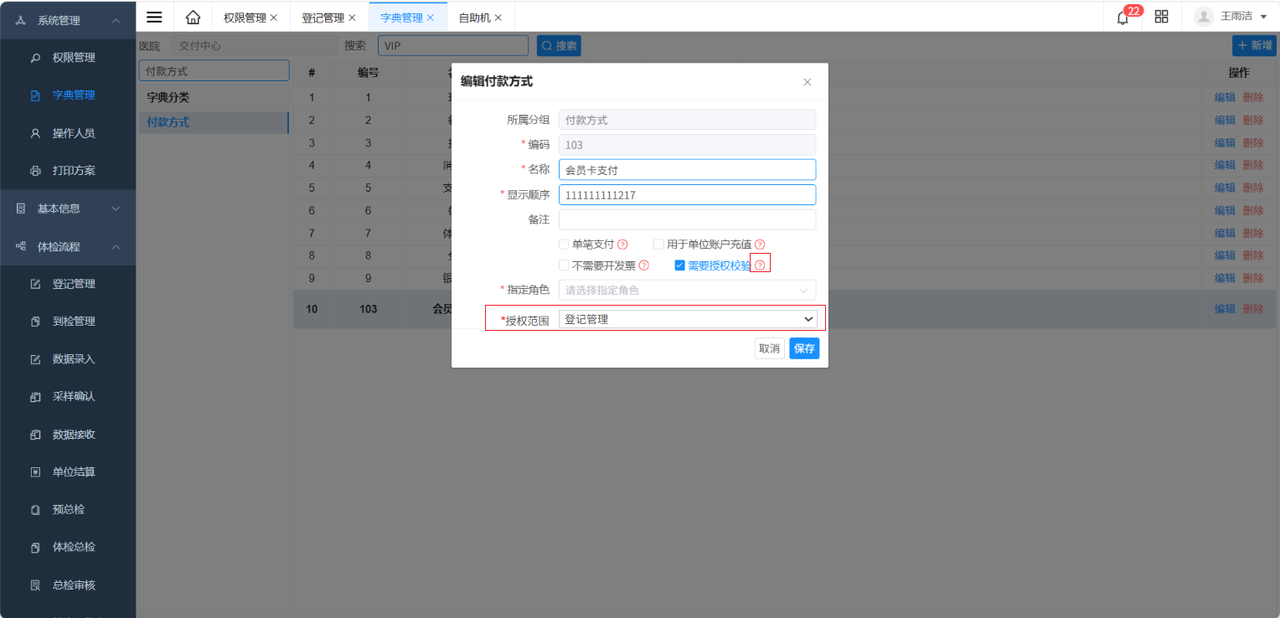The width and height of the screenshot is (1280, 618).
Task: Expand the 基本信息 sidebar section
Action: coord(68,208)
